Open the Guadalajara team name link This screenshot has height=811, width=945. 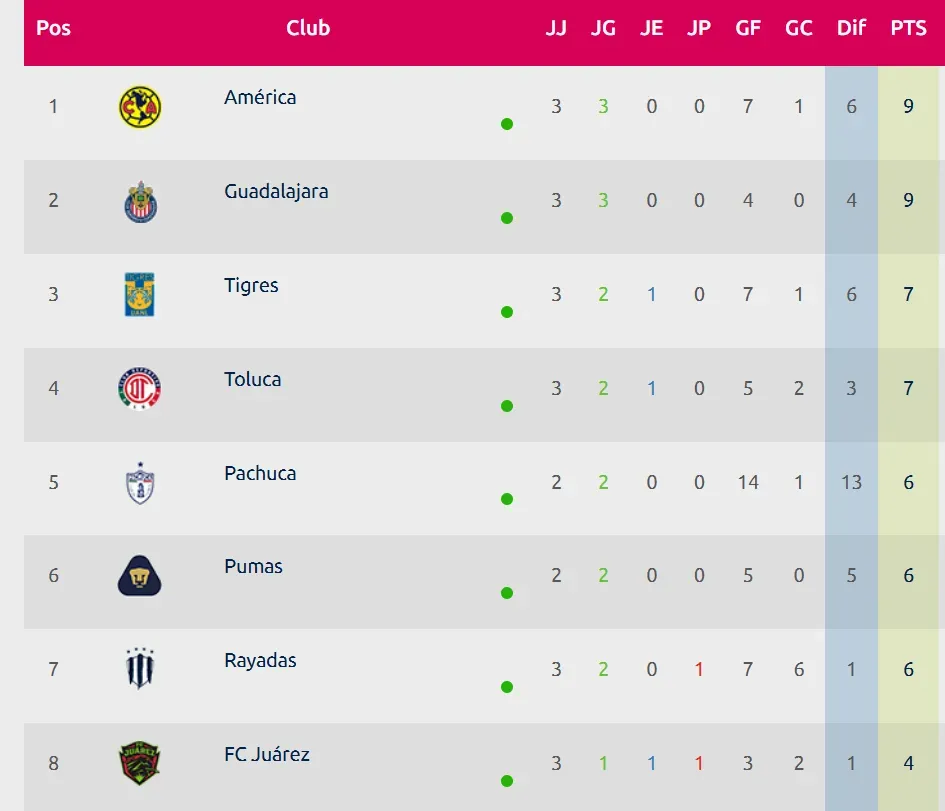(276, 192)
